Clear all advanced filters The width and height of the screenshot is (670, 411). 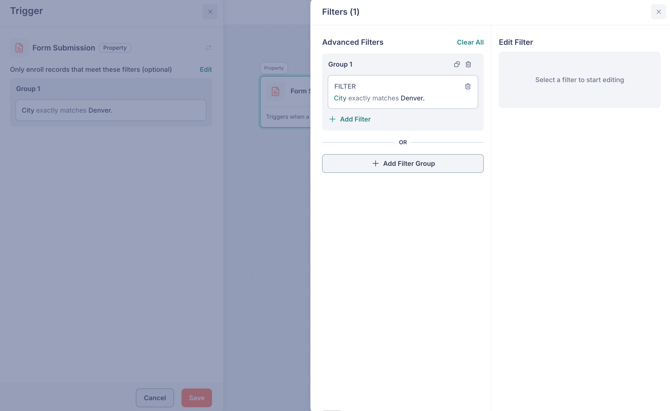point(470,42)
